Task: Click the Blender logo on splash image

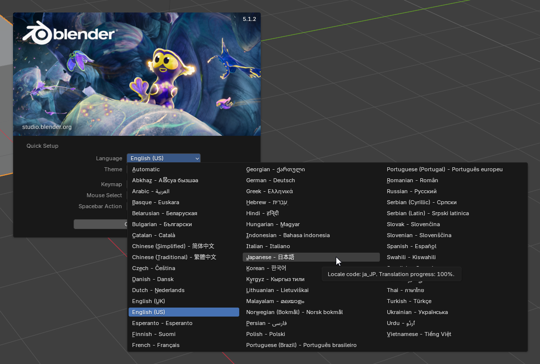Action: [69, 33]
